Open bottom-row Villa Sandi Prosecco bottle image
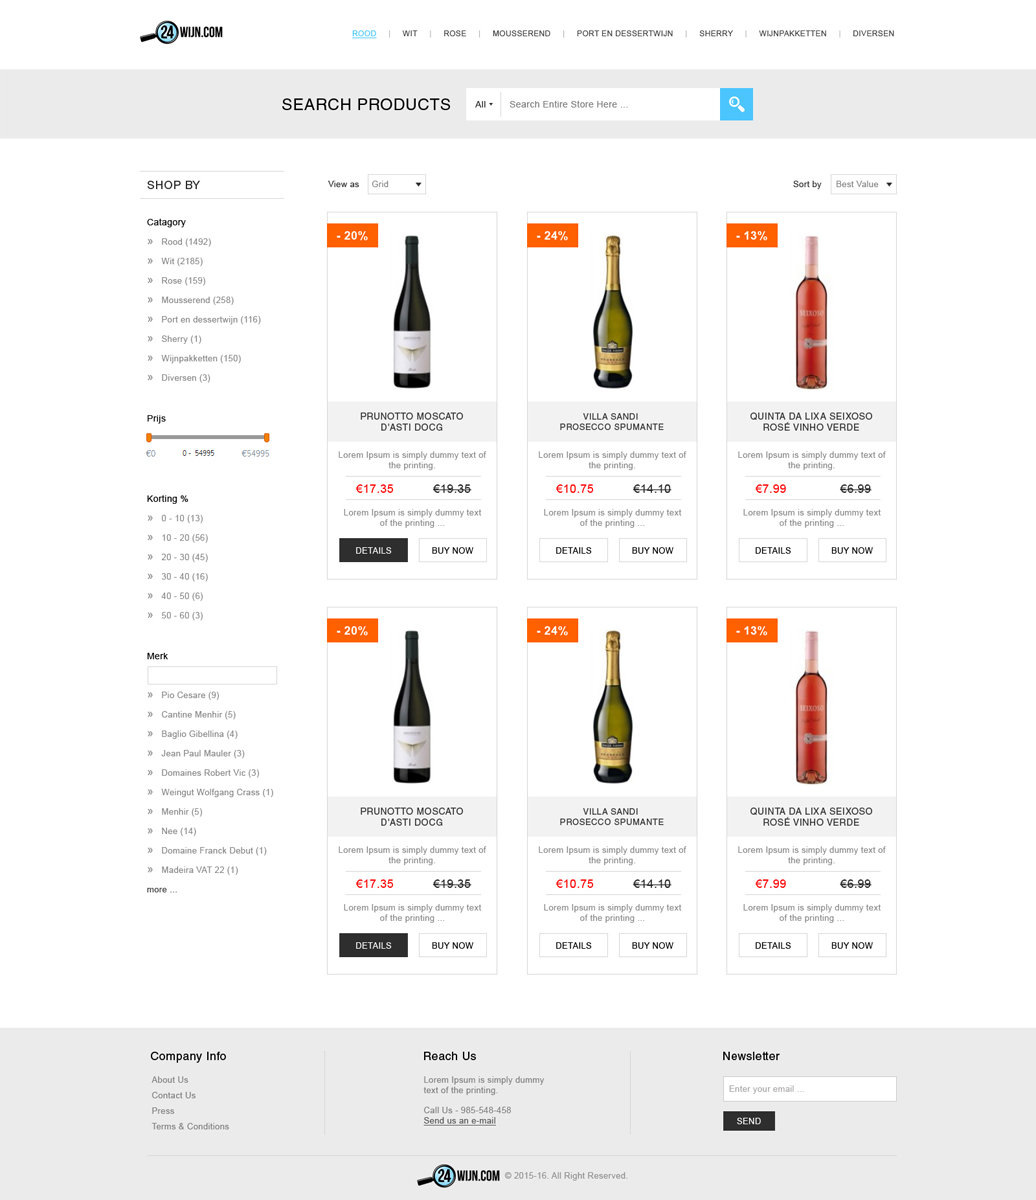This screenshot has height=1200, width=1036. tap(612, 707)
